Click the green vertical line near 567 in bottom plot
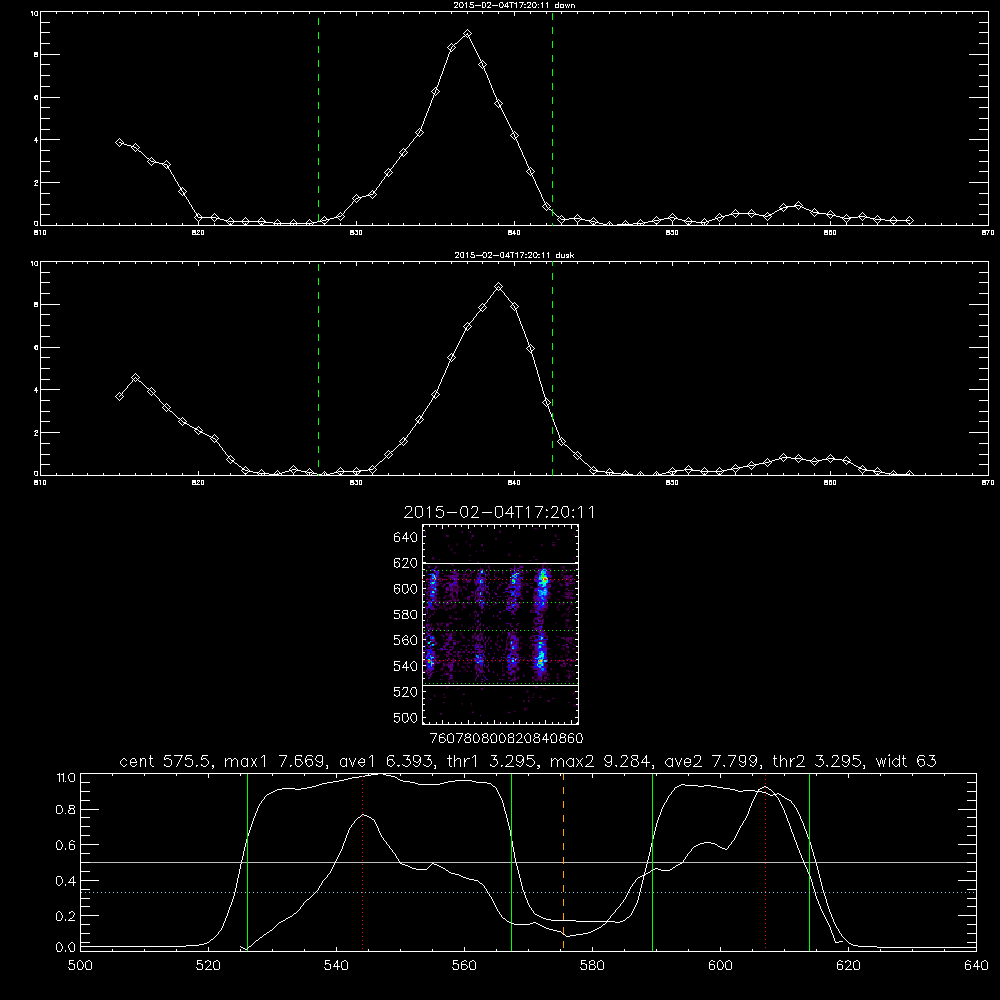The height and width of the screenshot is (1000, 1000). coord(511,862)
